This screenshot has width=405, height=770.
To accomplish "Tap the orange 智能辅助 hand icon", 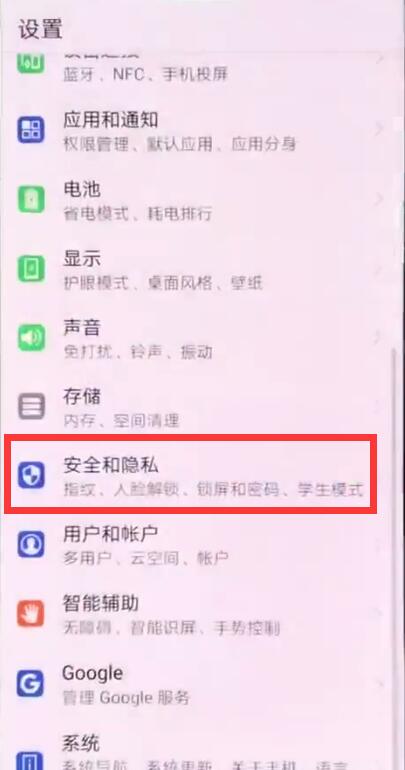I will pyautogui.click(x=31, y=614).
